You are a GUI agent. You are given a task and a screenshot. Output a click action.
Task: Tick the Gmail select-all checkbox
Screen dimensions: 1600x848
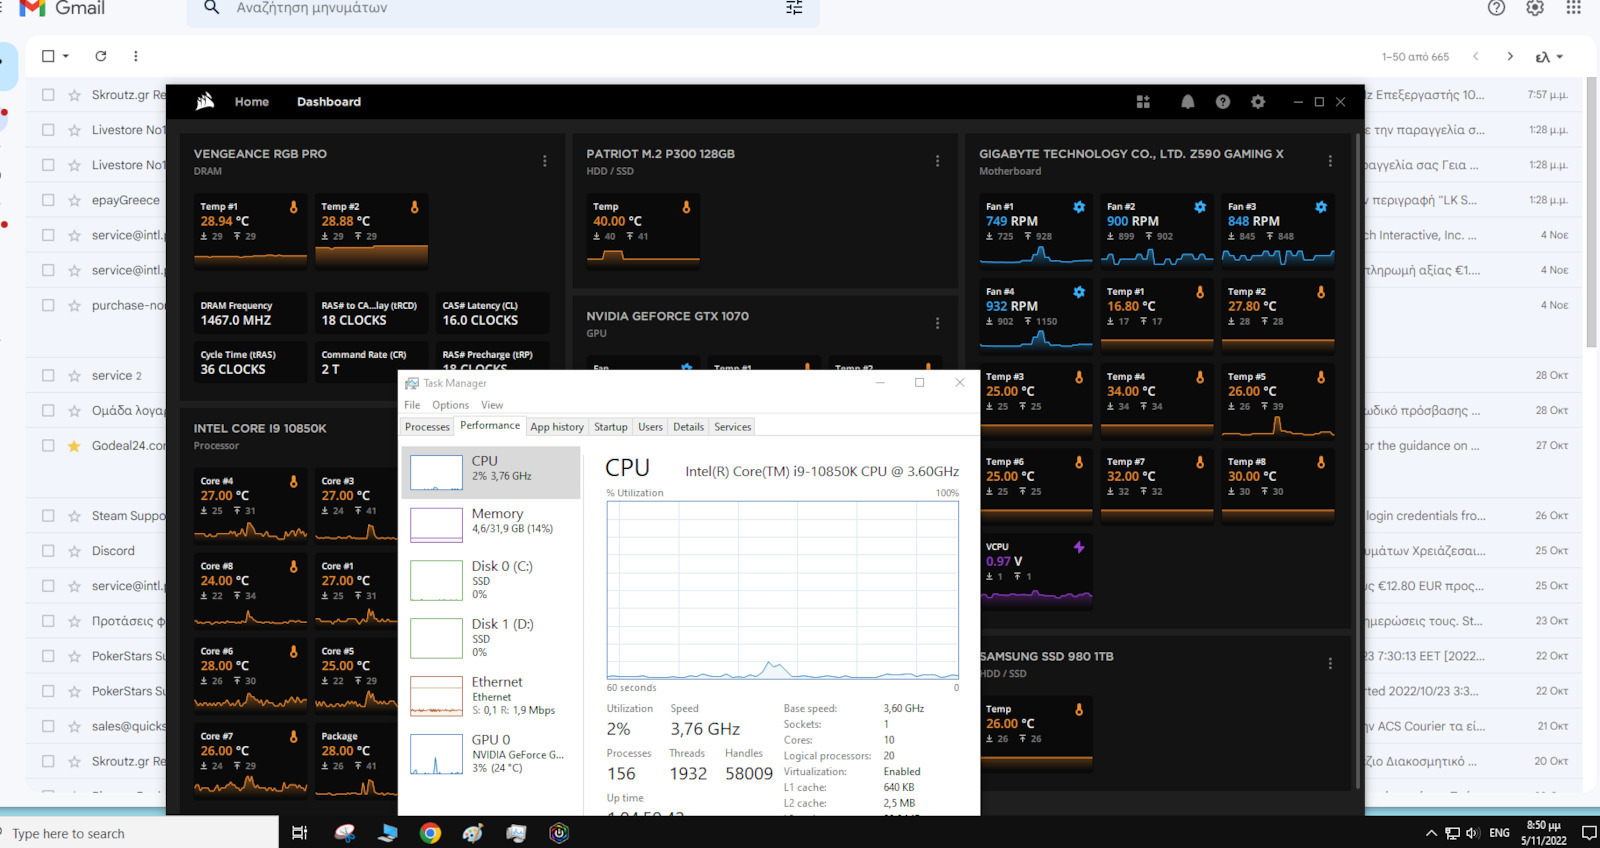[x=48, y=56]
